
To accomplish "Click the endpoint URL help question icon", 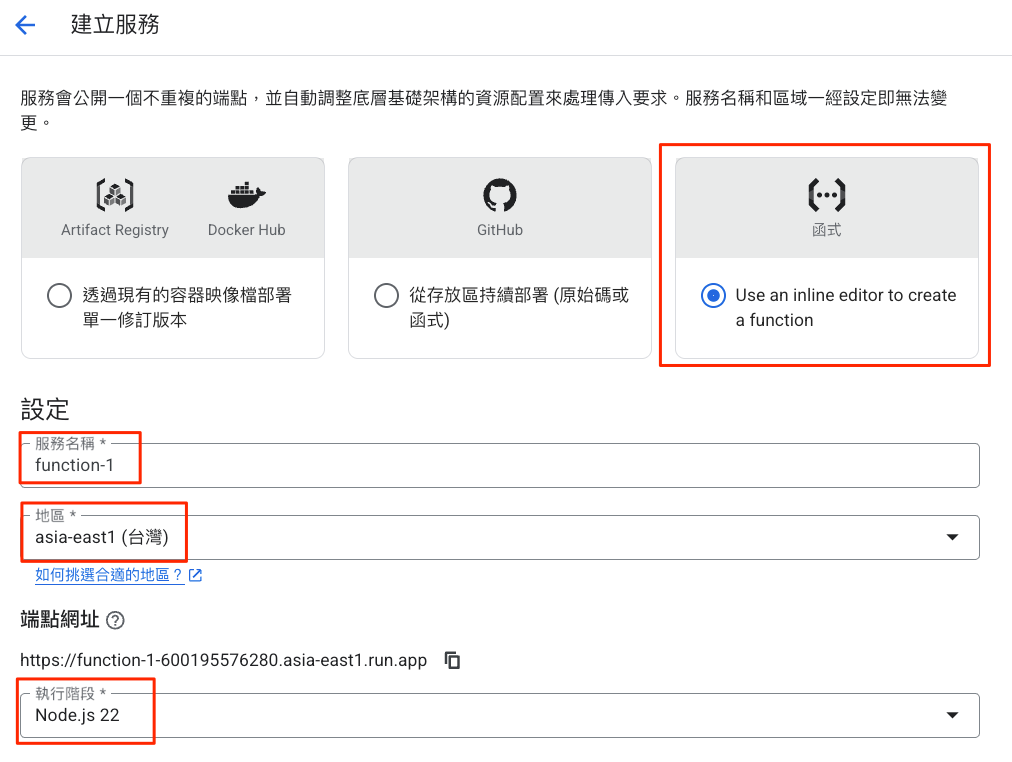I will tap(115, 620).
